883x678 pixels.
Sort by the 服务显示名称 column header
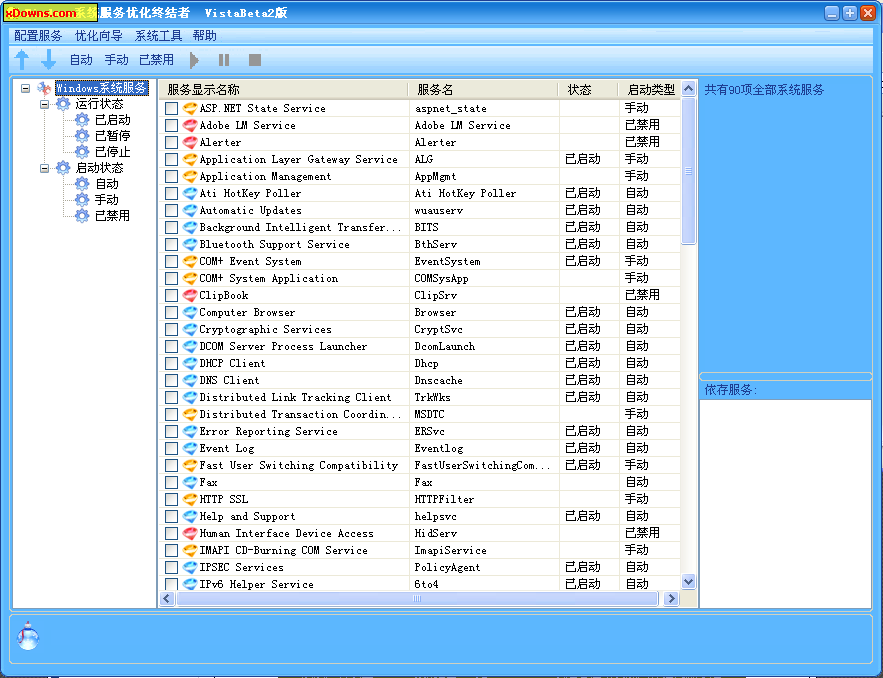click(x=283, y=90)
